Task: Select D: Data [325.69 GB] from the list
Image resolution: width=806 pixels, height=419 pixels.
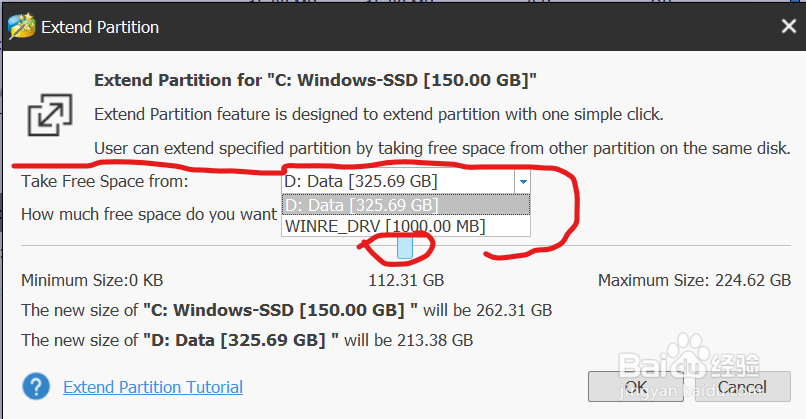Action: (360, 205)
